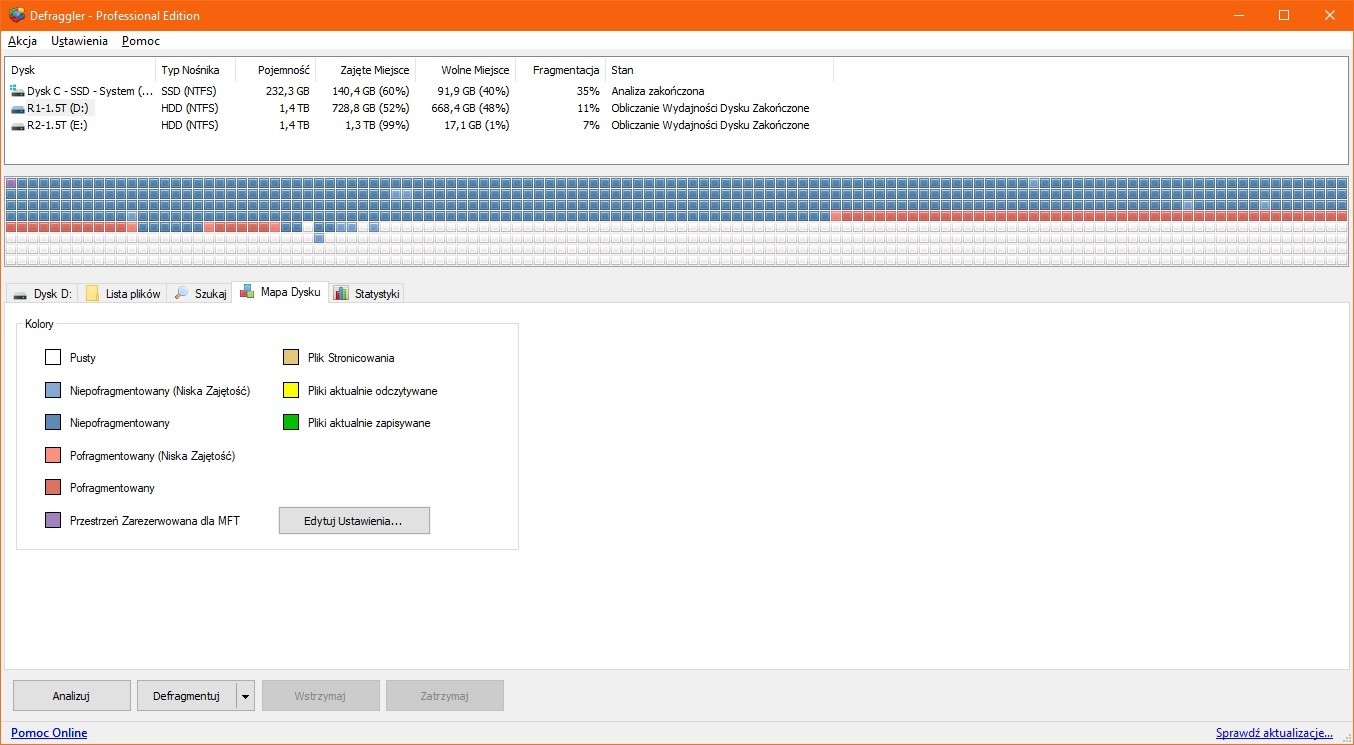Click green Pliki aktualnie zapisywane swatch
The width and height of the screenshot is (1354, 745).
pyautogui.click(x=291, y=423)
